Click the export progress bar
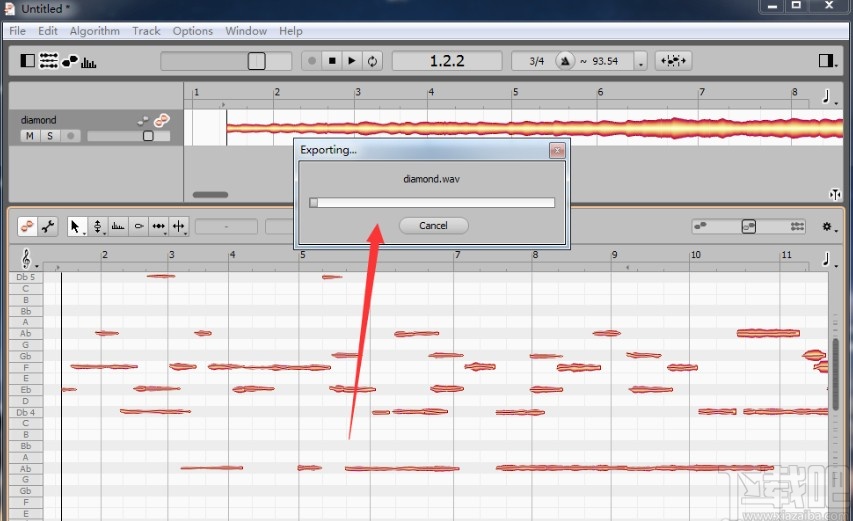The image size is (853, 521). [x=432, y=203]
